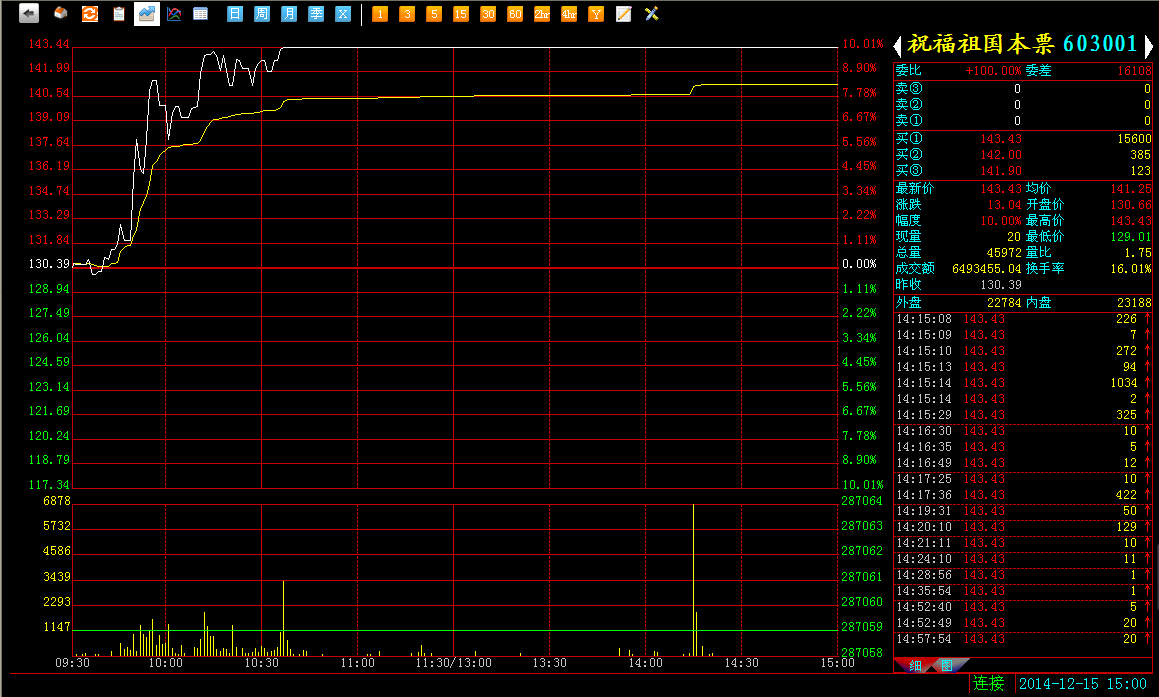Select the 14:57:54 last trade row

point(1023,639)
